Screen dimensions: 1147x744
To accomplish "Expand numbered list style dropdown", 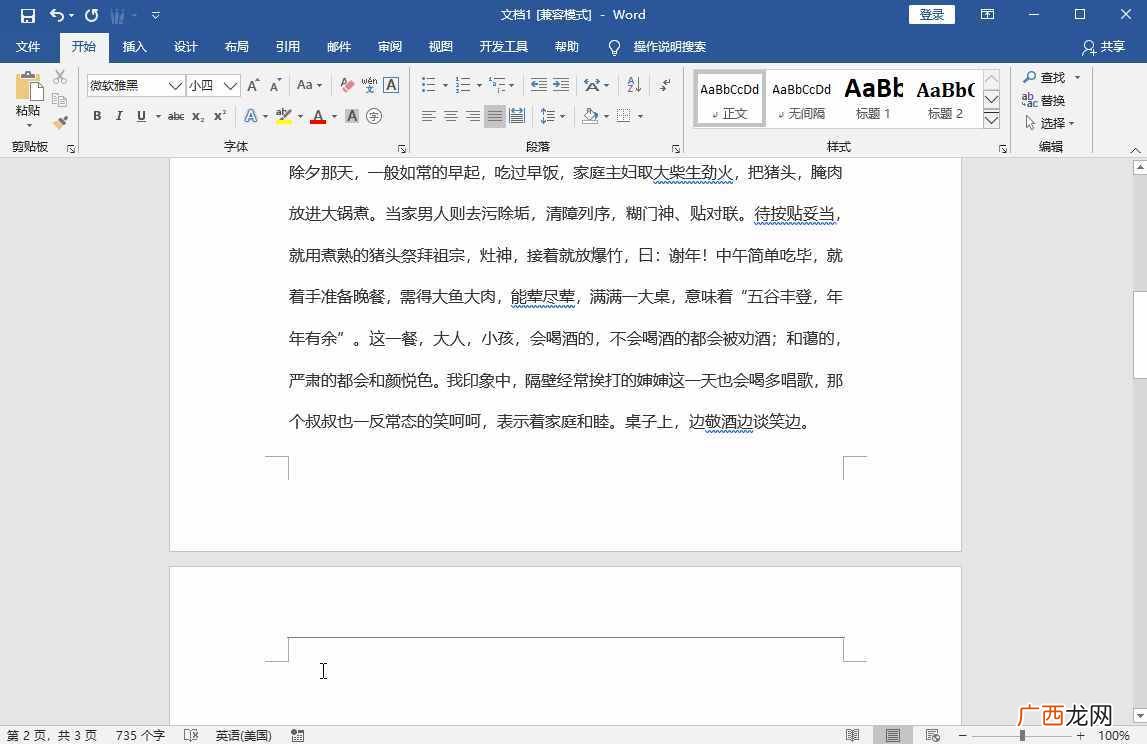I will 479,86.
